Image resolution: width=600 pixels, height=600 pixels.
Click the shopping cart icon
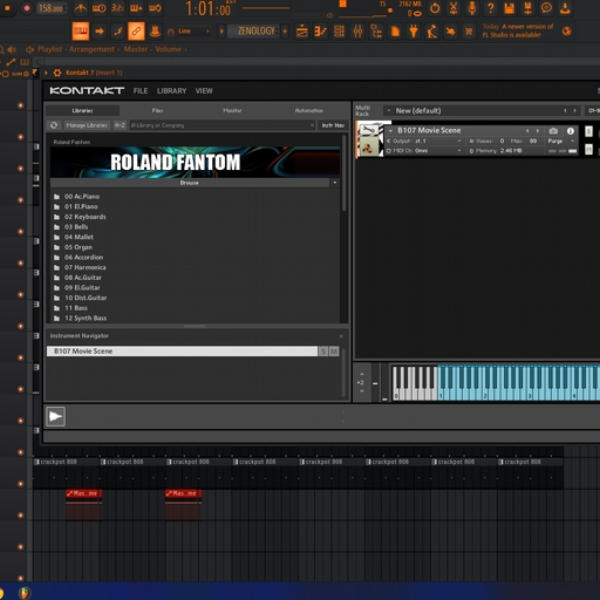(x=469, y=31)
